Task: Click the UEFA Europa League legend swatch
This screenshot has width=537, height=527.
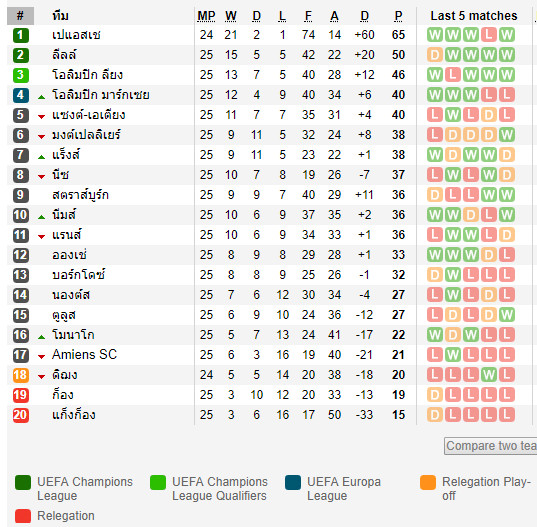Action: click(293, 482)
